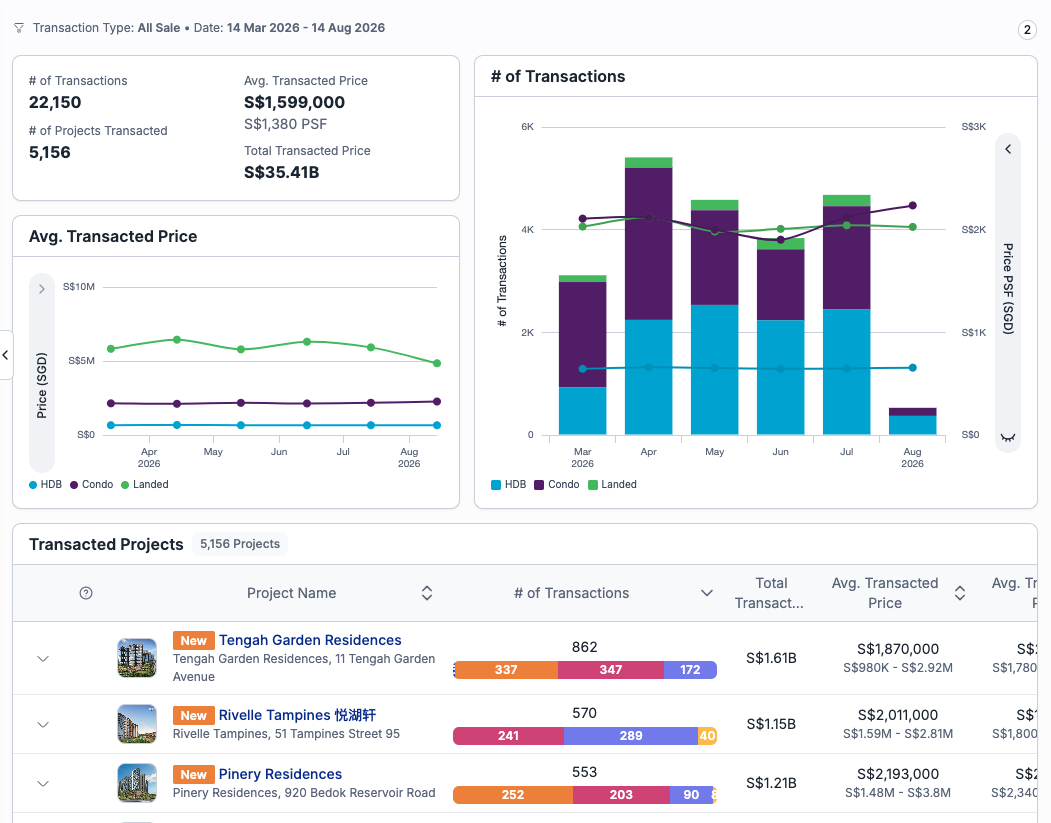Expand the Tengah Garden Residences row
The height and width of the screenshot is (823, 1051).
43,659
